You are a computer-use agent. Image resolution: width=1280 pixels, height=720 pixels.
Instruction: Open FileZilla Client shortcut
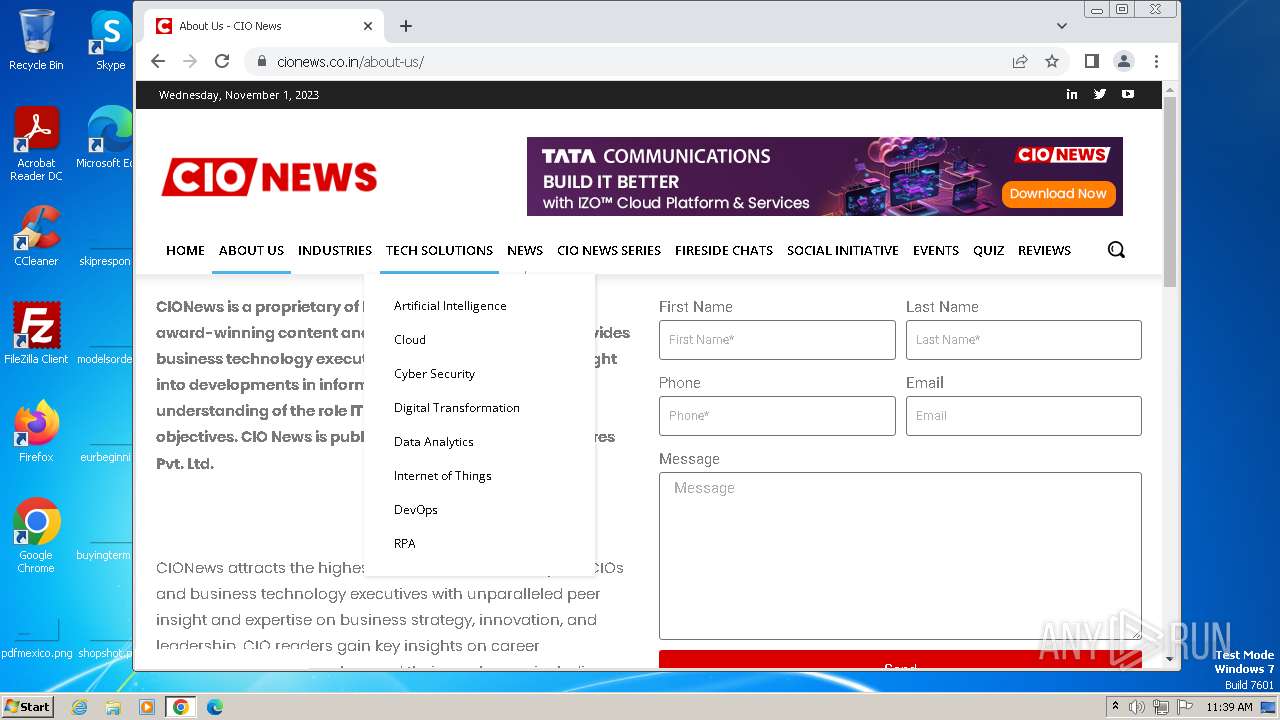pos(36,333)
